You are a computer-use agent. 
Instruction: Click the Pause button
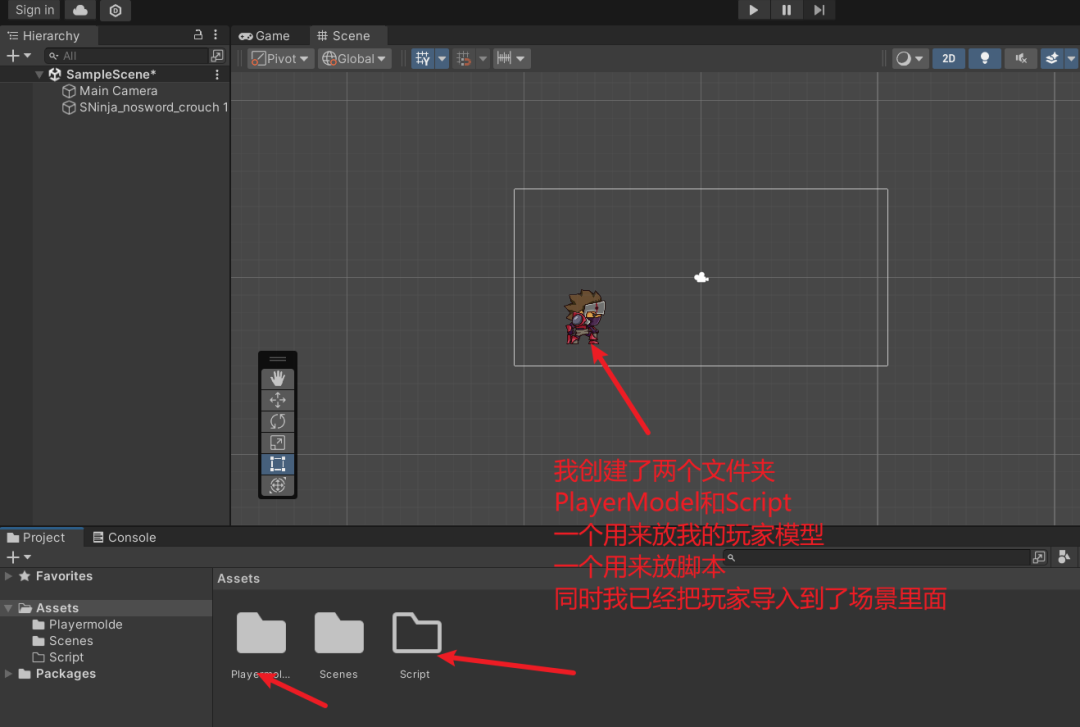pos(786,10)
